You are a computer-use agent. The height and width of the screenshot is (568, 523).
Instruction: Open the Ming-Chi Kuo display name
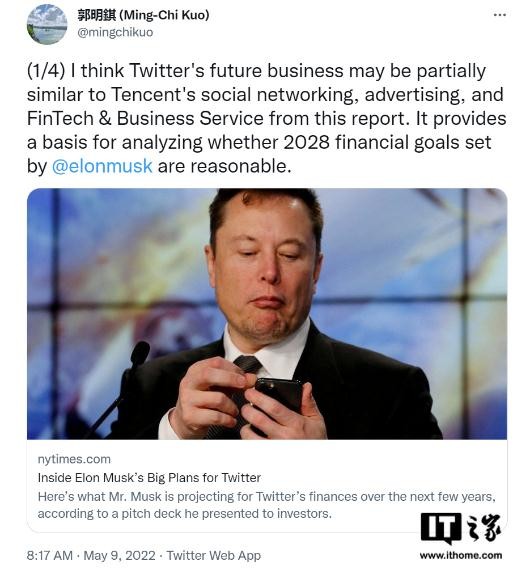click(143, 15)
